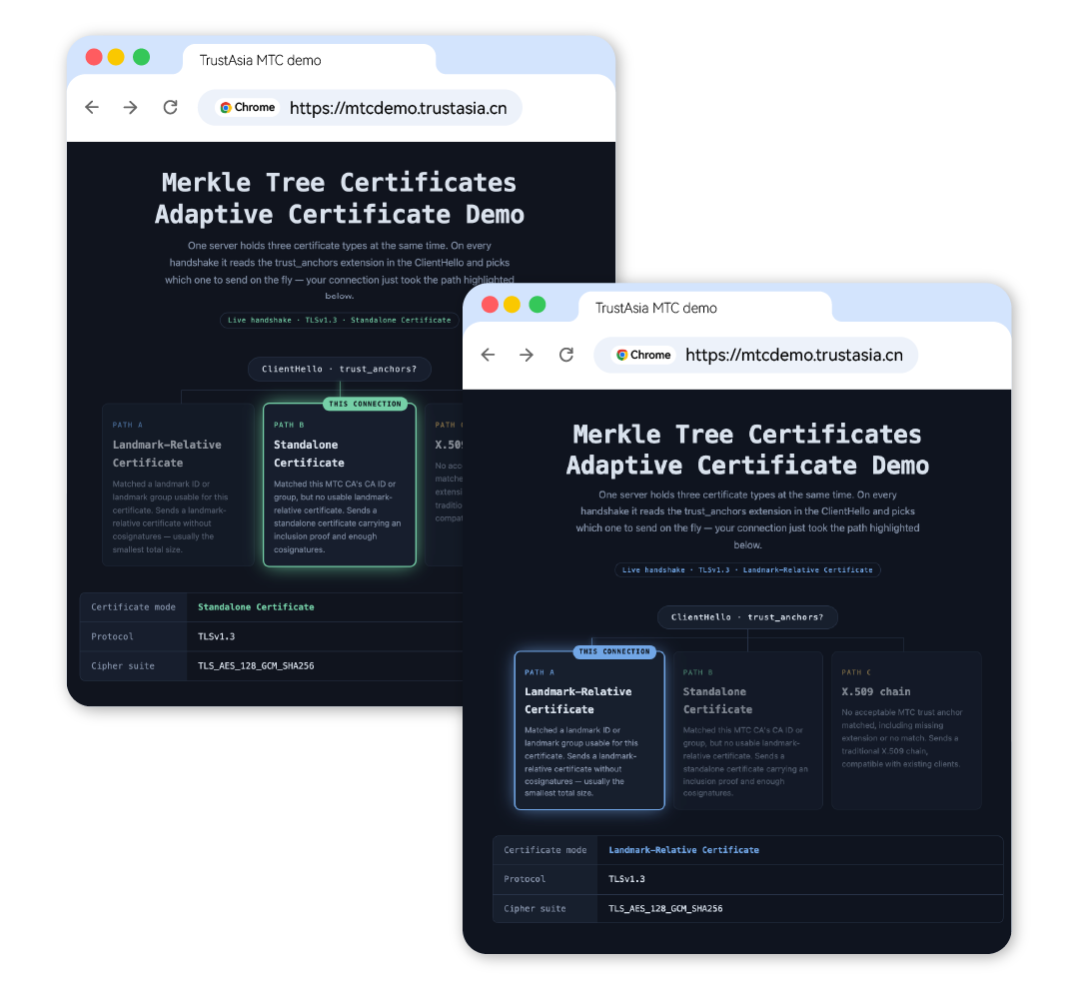Select highlighted Path A Landmark-Relative card in front window
The width and height of the screenshot is (1080, 987).
point(590,730)
